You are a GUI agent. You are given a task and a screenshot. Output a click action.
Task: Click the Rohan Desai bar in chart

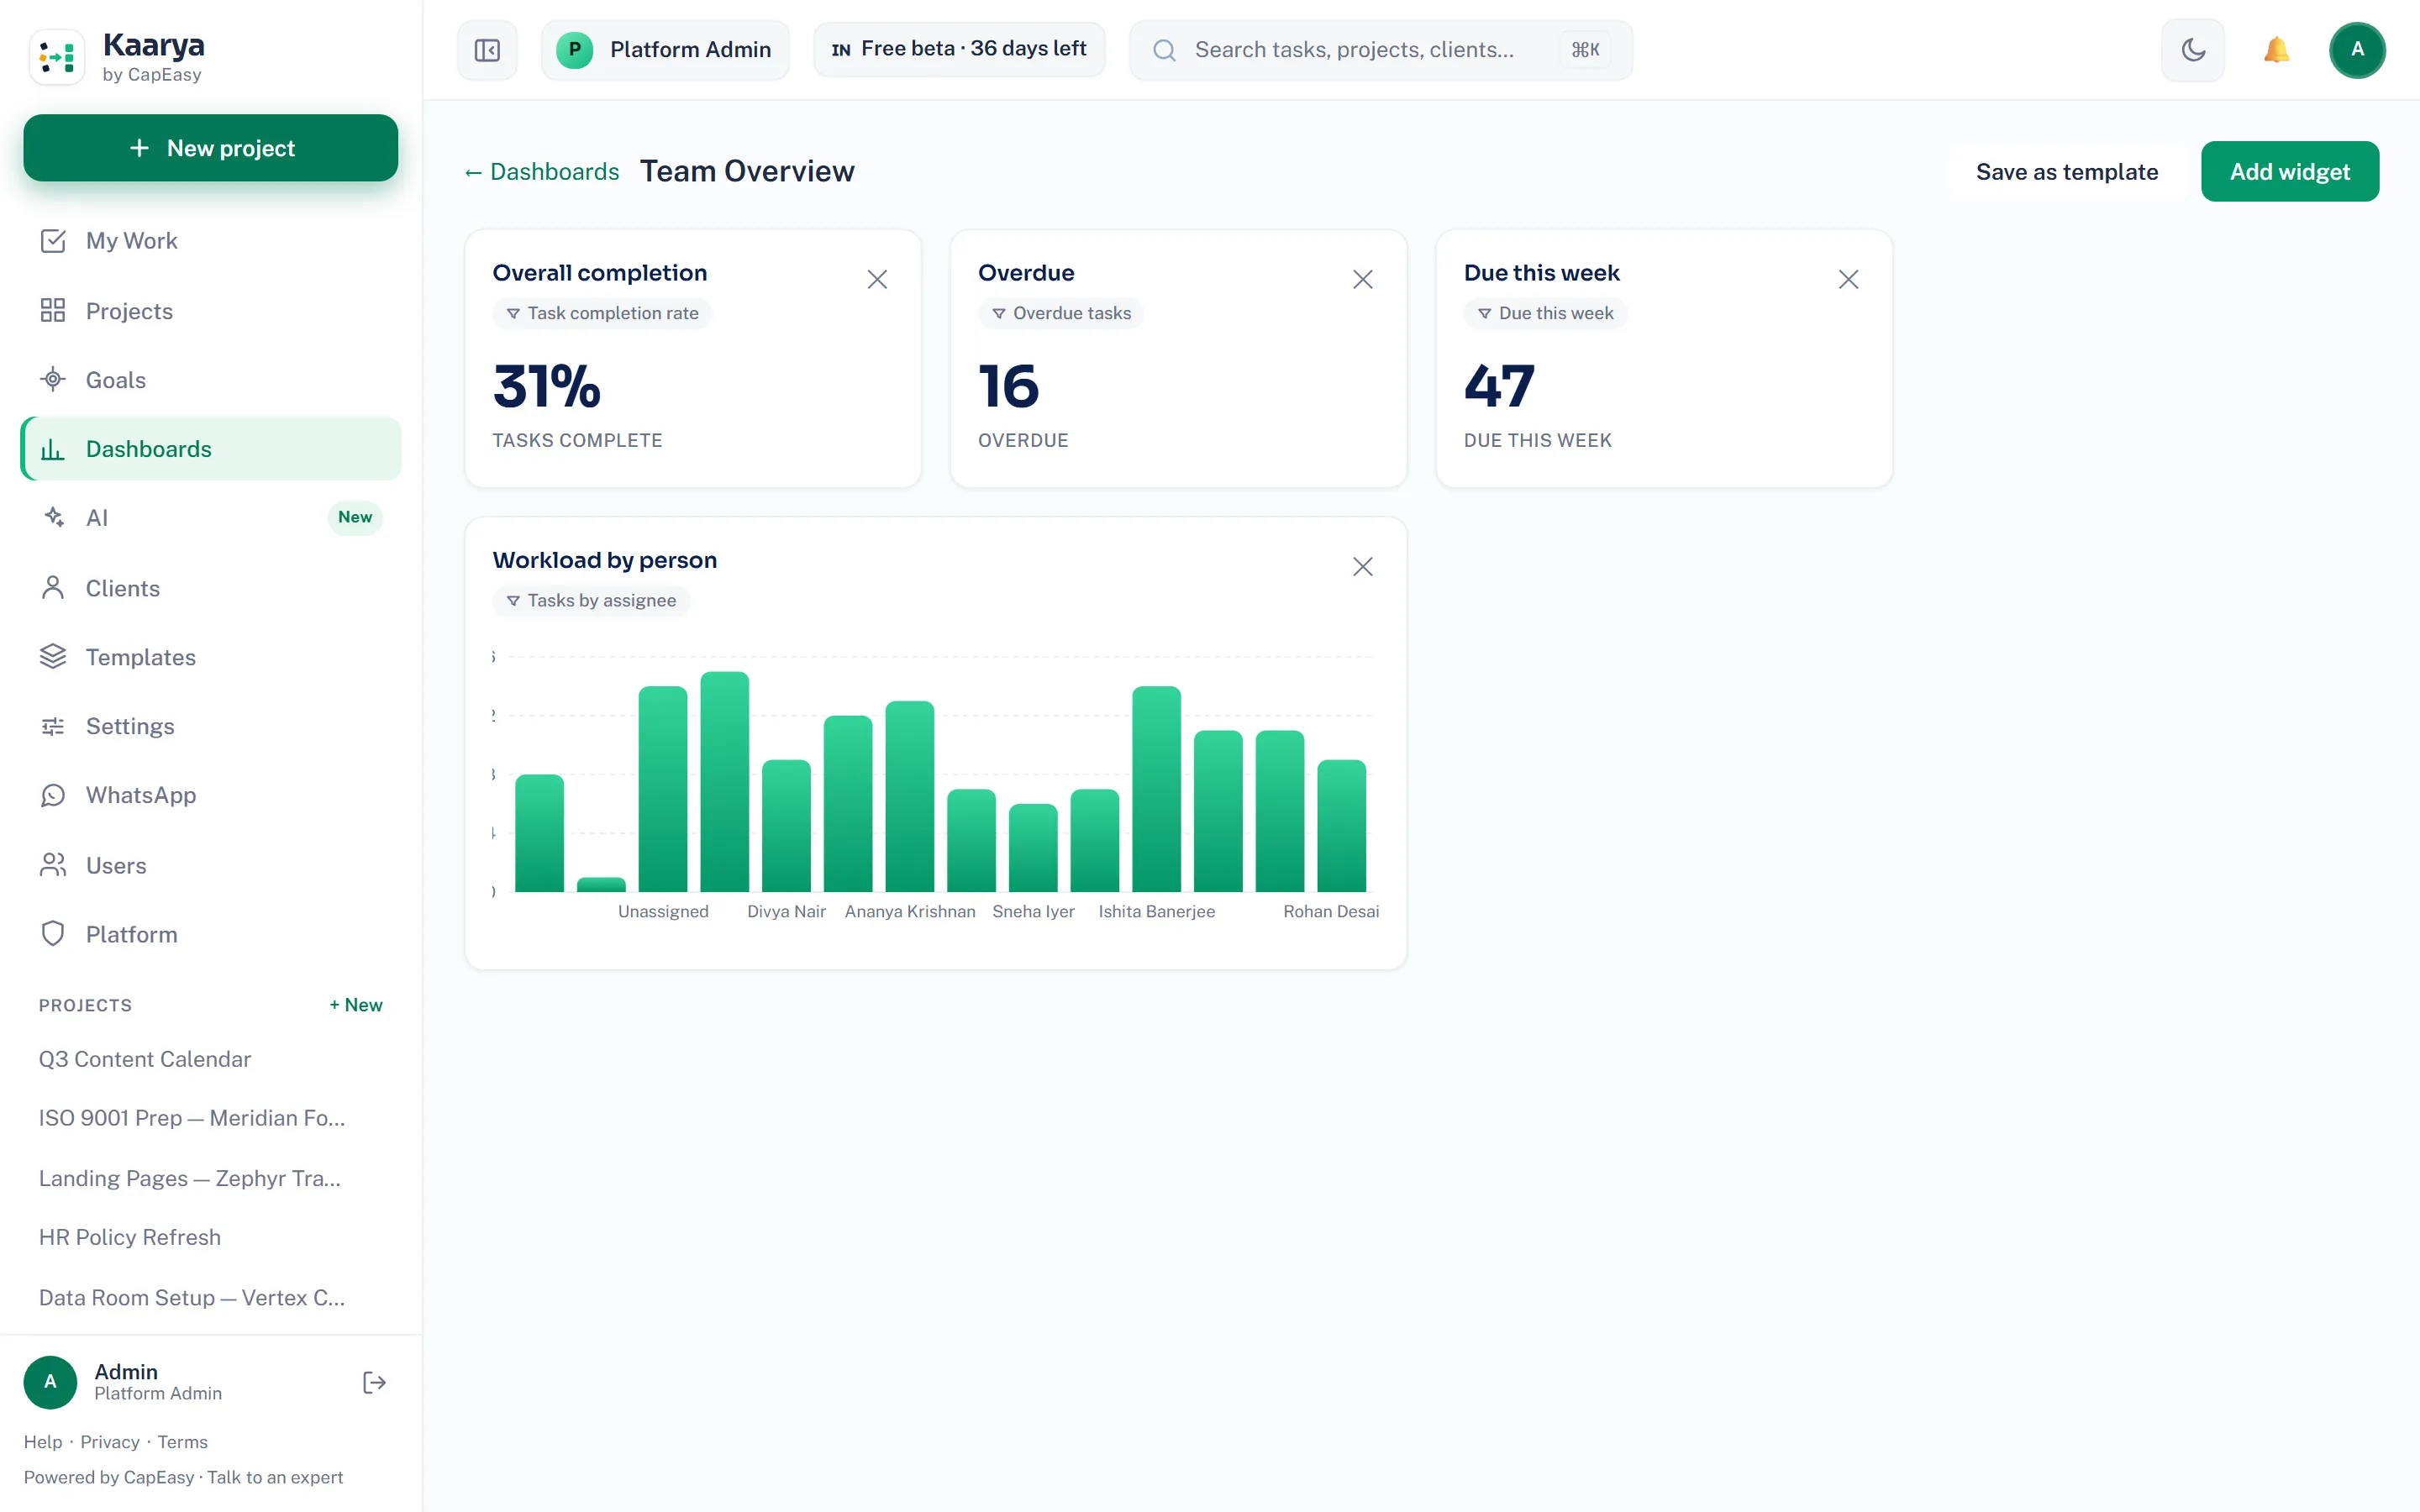(x=1341, y=826)
